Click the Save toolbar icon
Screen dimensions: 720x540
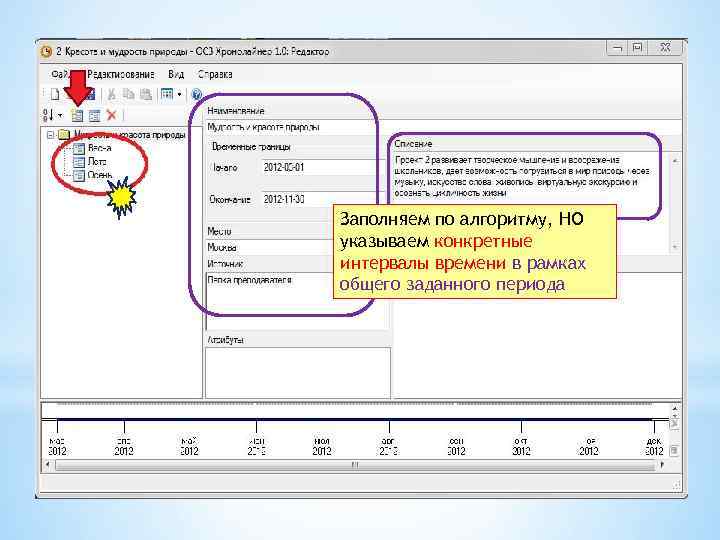click(x=90, y=95)
